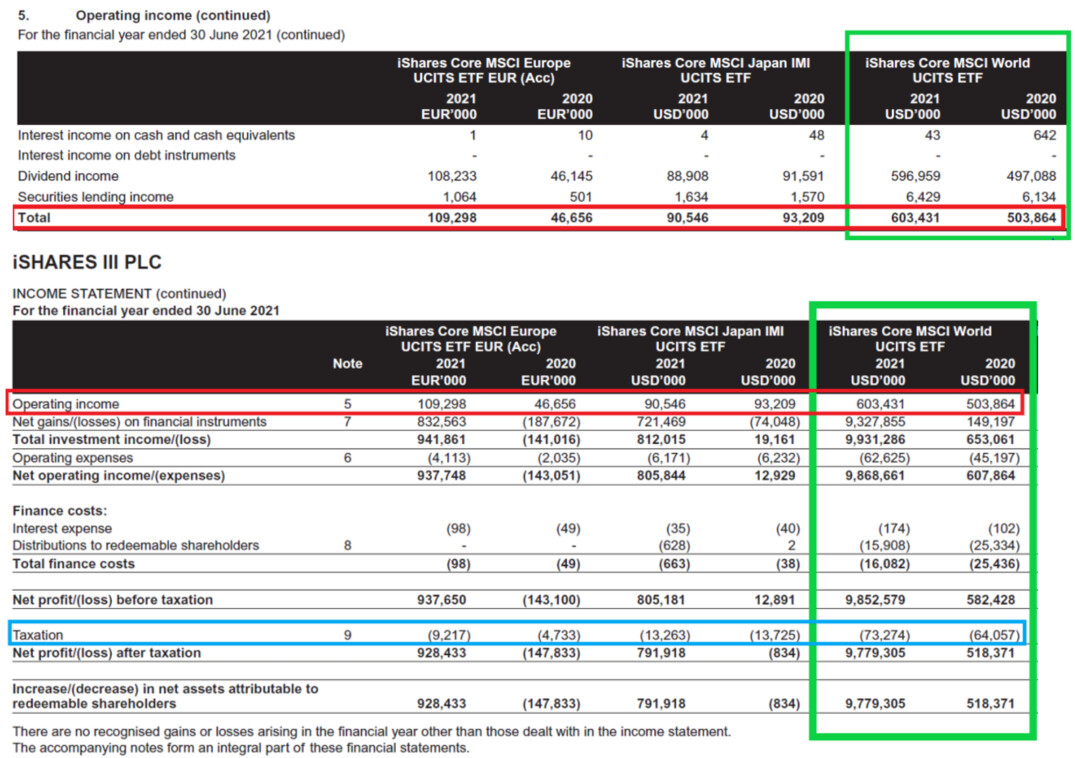Select the "Interest expense" row label
The width and height of the screenshot is (1075, 758).
62,528
